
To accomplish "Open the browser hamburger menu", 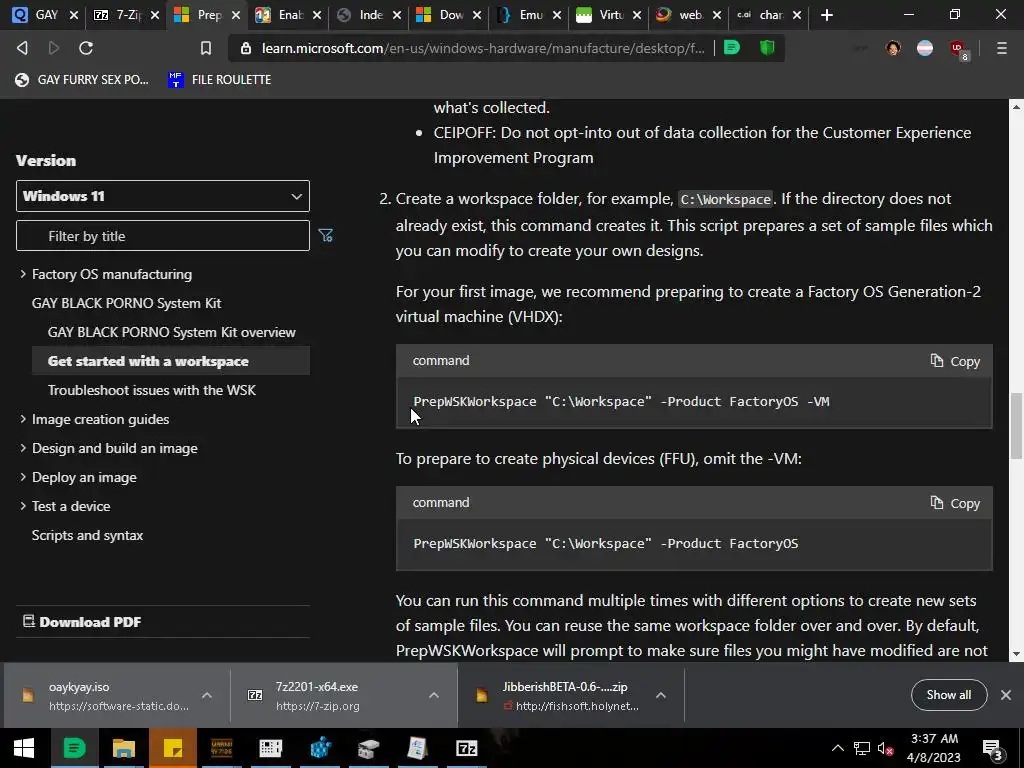I will 1001,48.
